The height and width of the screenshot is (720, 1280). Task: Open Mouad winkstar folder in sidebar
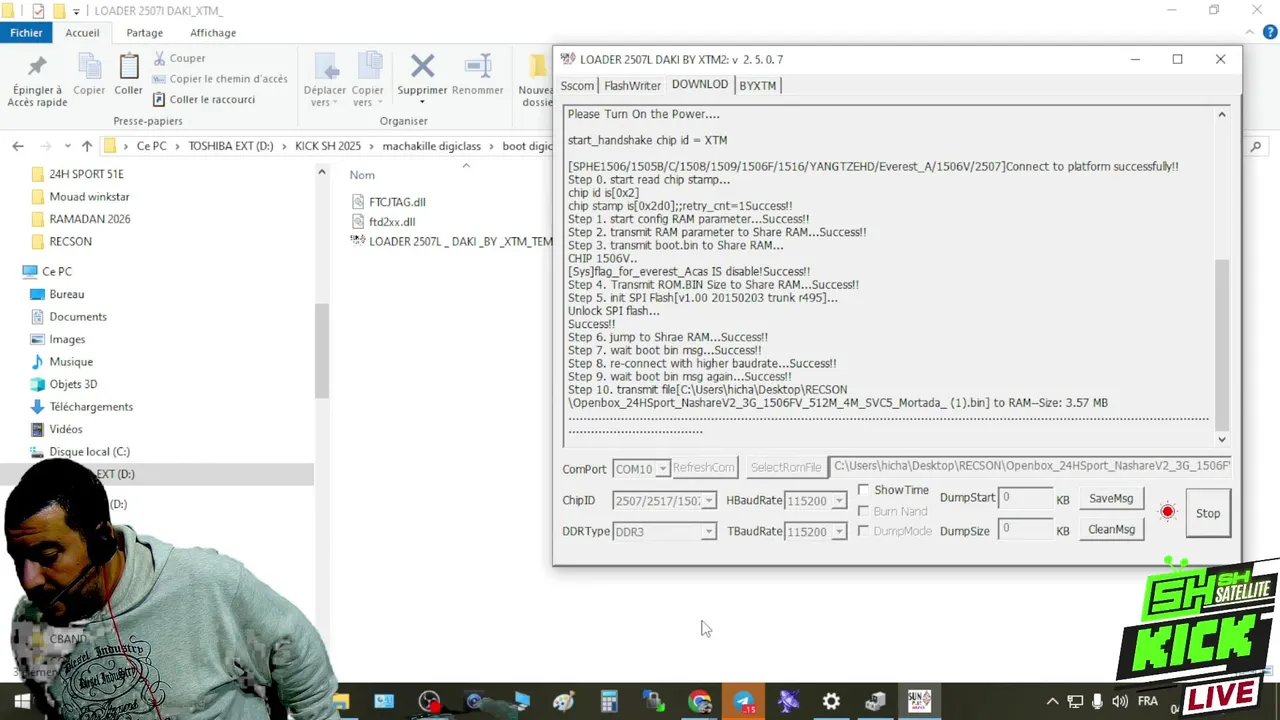pyautogui.click(x=89, y=197)
